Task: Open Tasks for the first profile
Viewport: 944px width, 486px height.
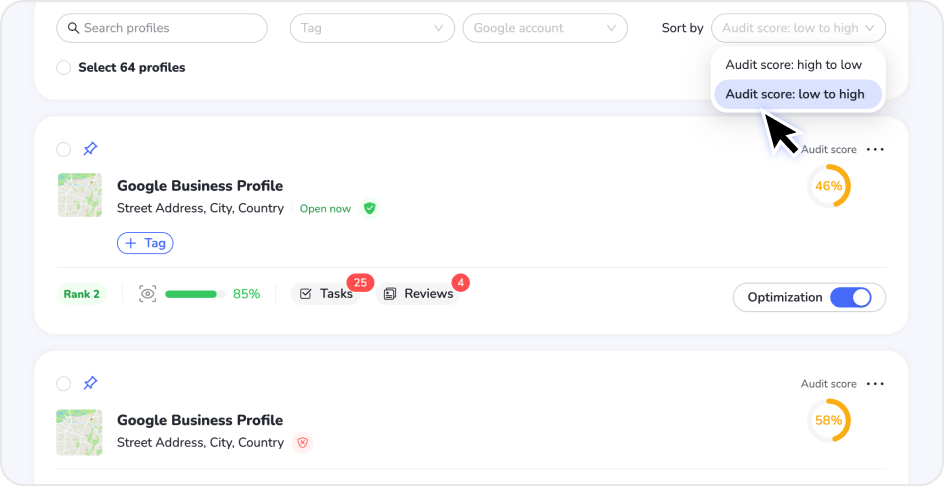Action: (326, 294)
